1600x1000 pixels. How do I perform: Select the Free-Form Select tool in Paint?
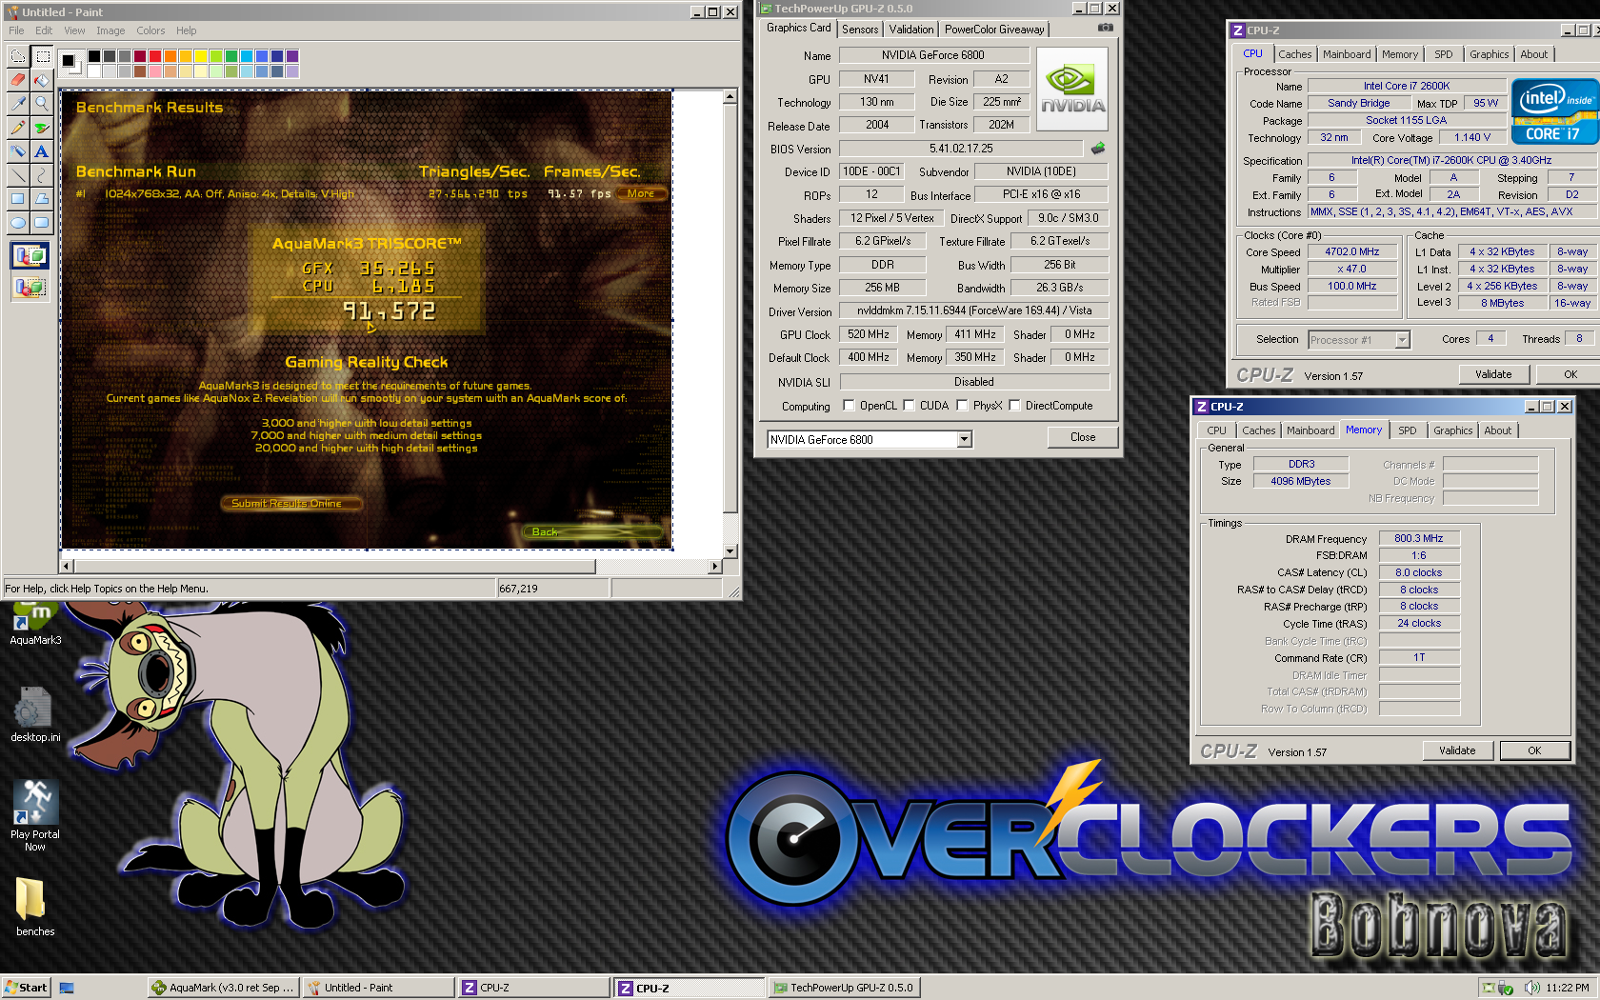pyautogui.click(x=18, y=57)
